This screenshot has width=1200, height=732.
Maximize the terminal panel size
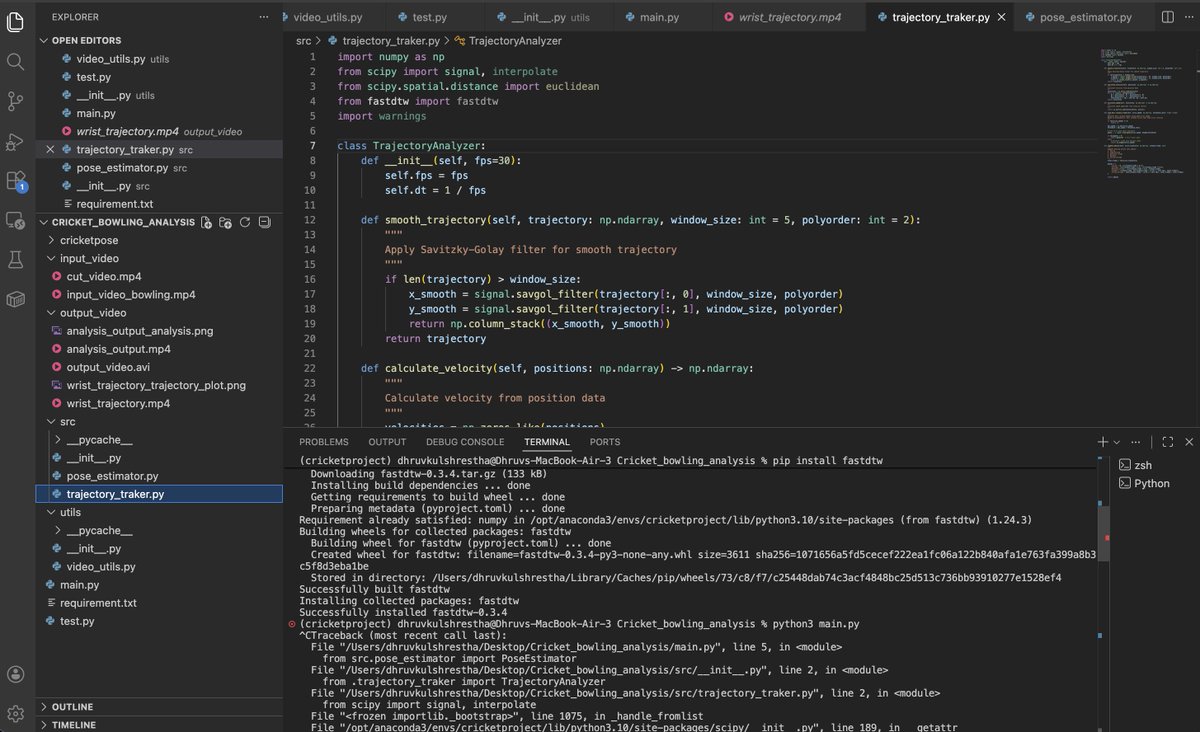[1167, 441]
